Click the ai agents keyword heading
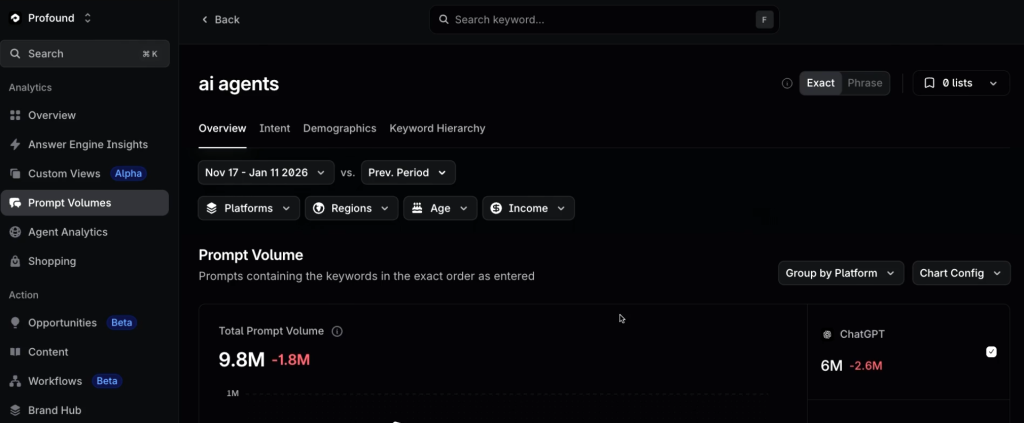1024x423 pixels. [238, 84]
